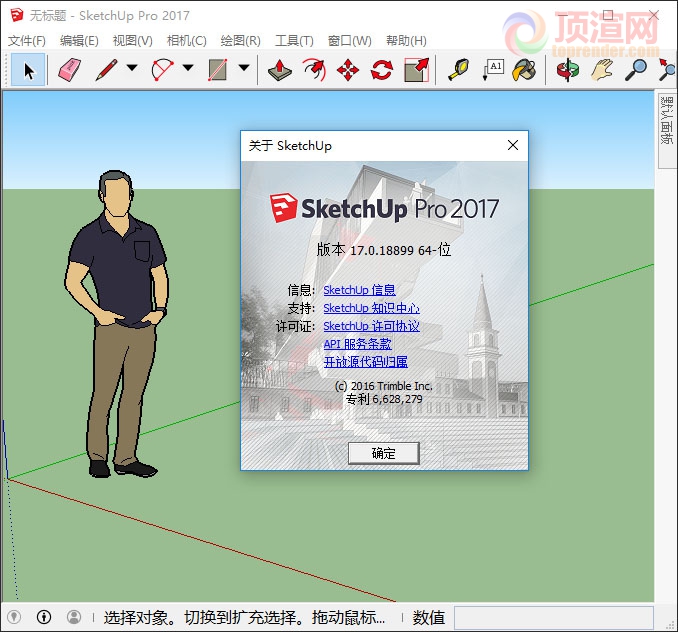The height and width of the screenshot is (632, 678).
Task: Pick the pink Eraser tool
Action: [x=69, y=70]
